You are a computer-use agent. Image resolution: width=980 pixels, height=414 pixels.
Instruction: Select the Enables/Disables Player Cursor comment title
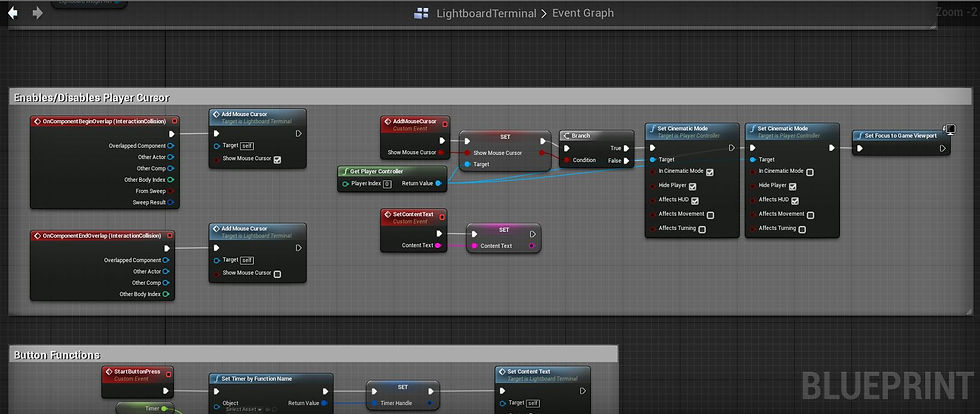[x=91, y=98]
